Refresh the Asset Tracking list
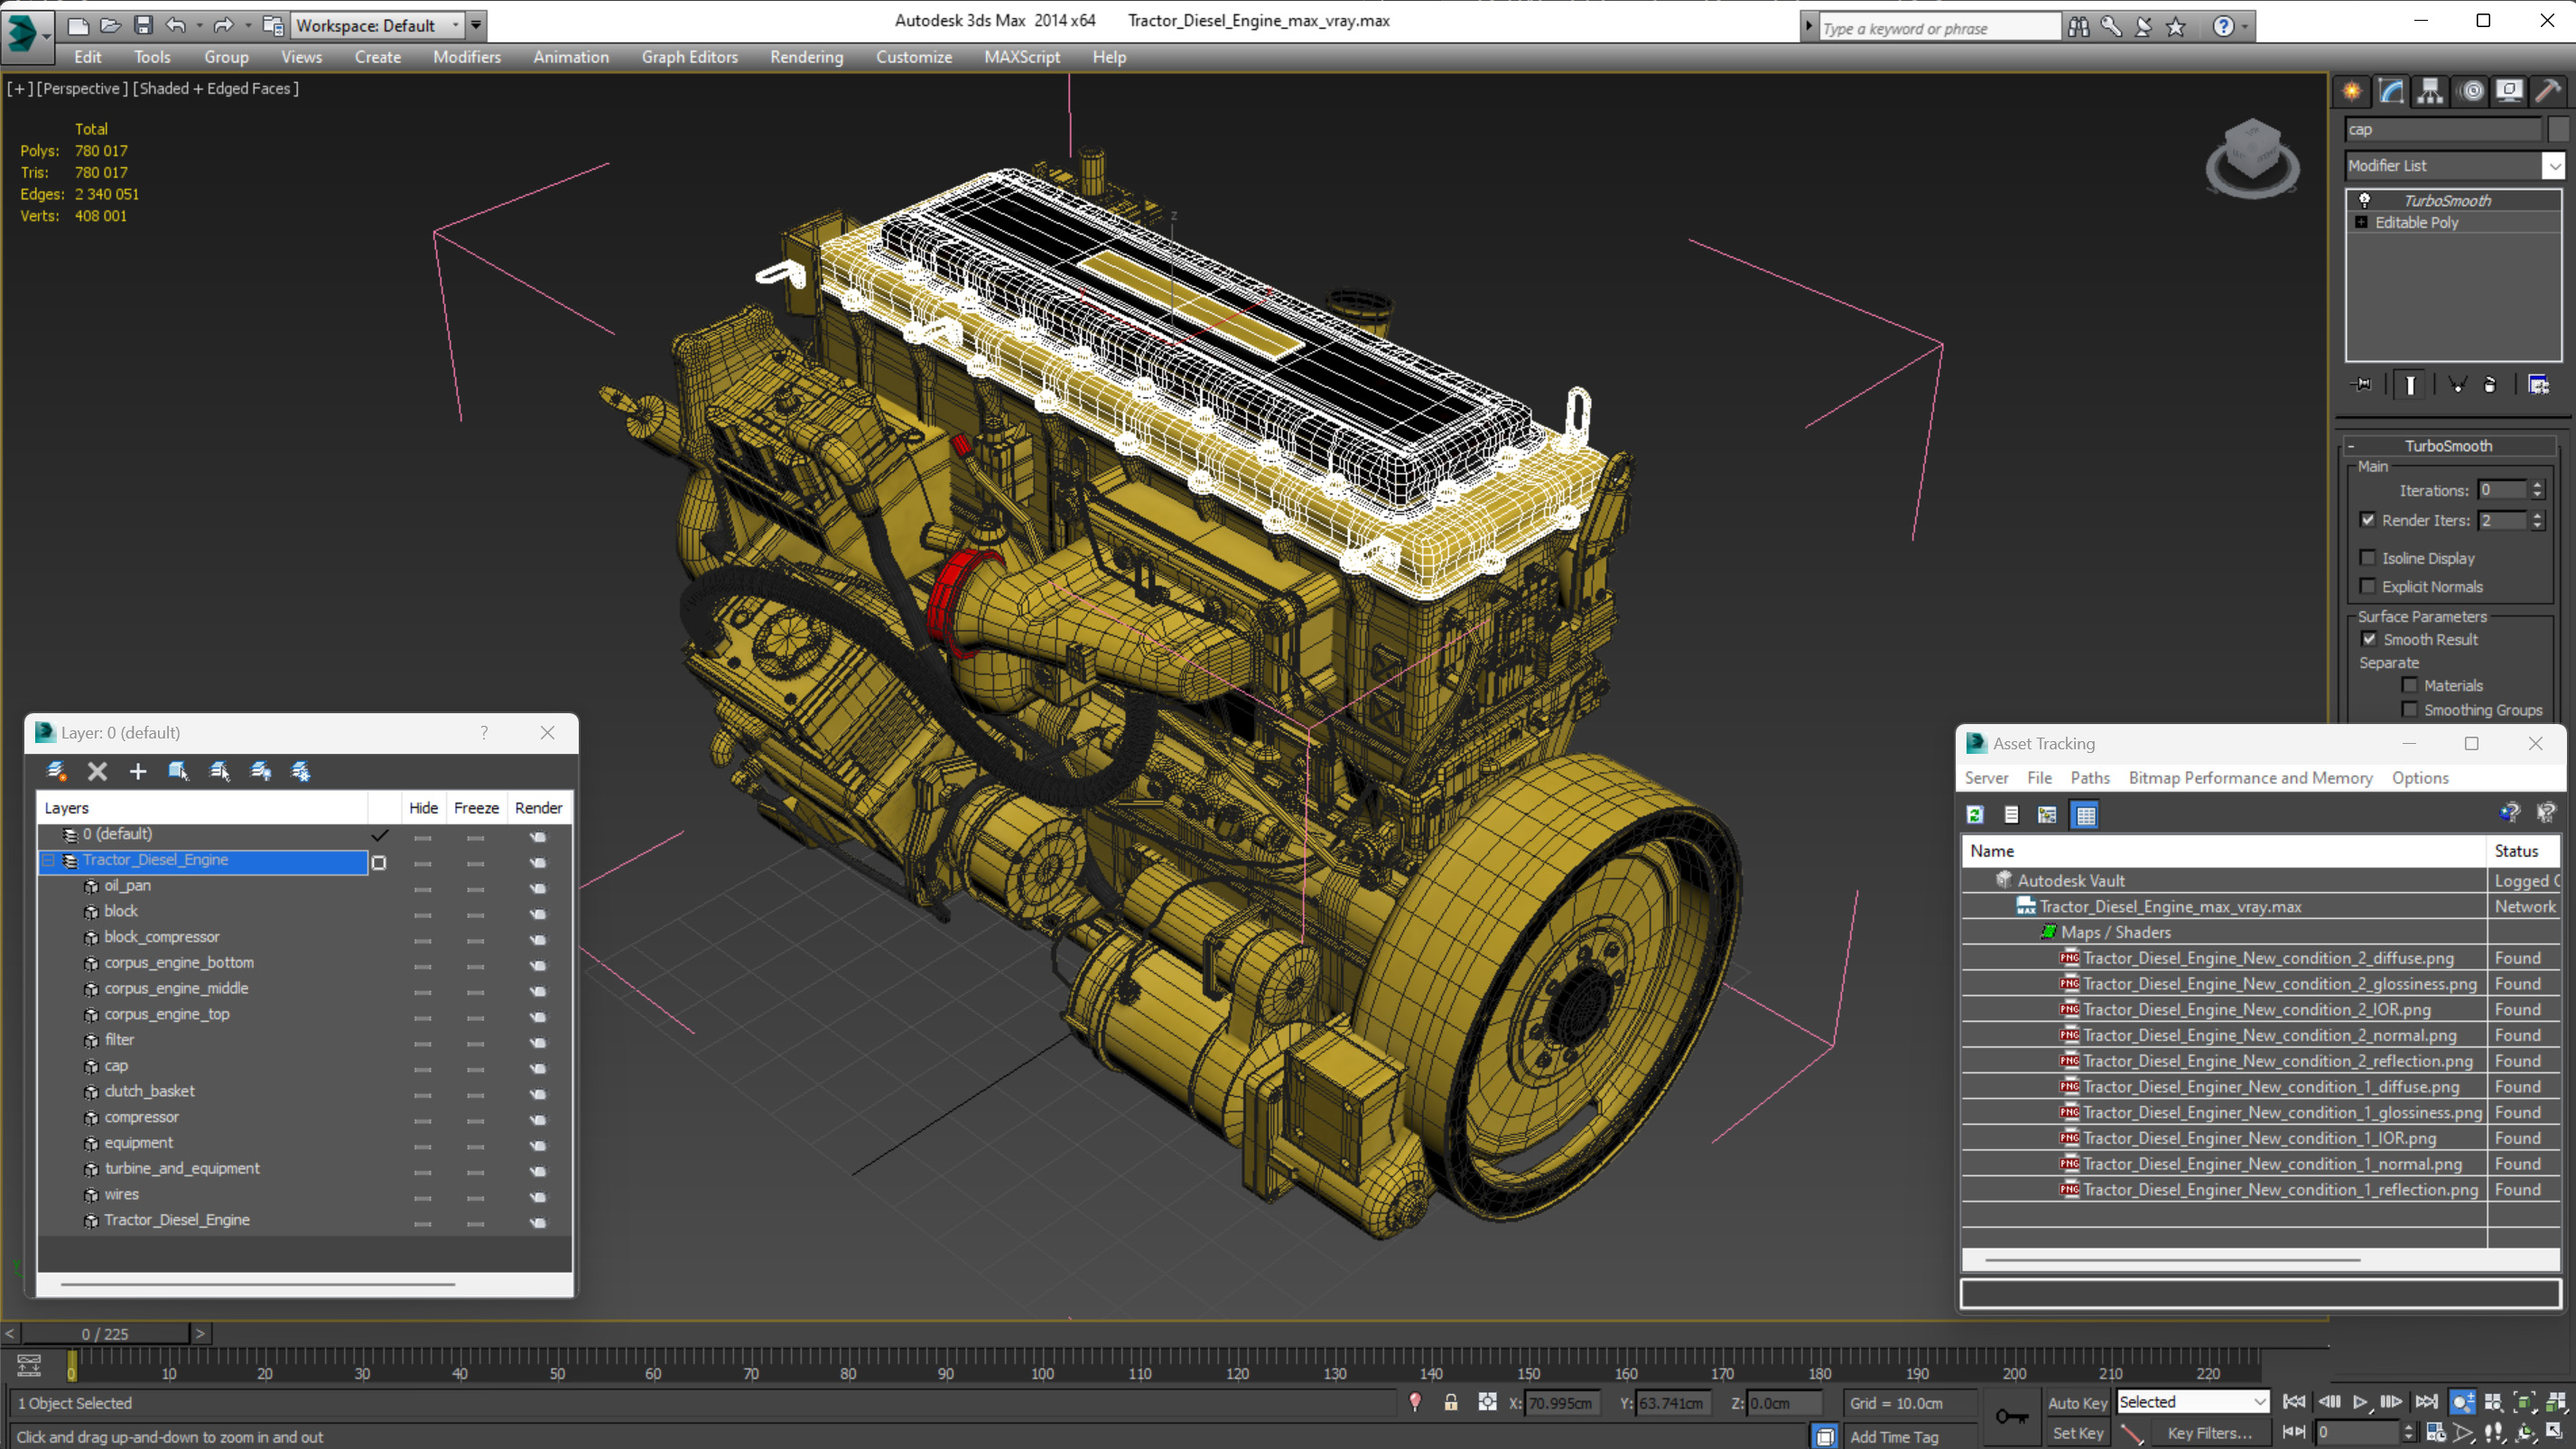2576x1449 pixels. pyautogui.click(x=1975, y=815)
